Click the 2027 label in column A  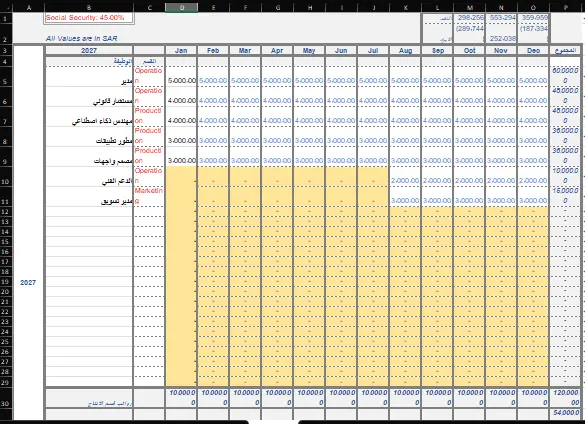(28, 283)
